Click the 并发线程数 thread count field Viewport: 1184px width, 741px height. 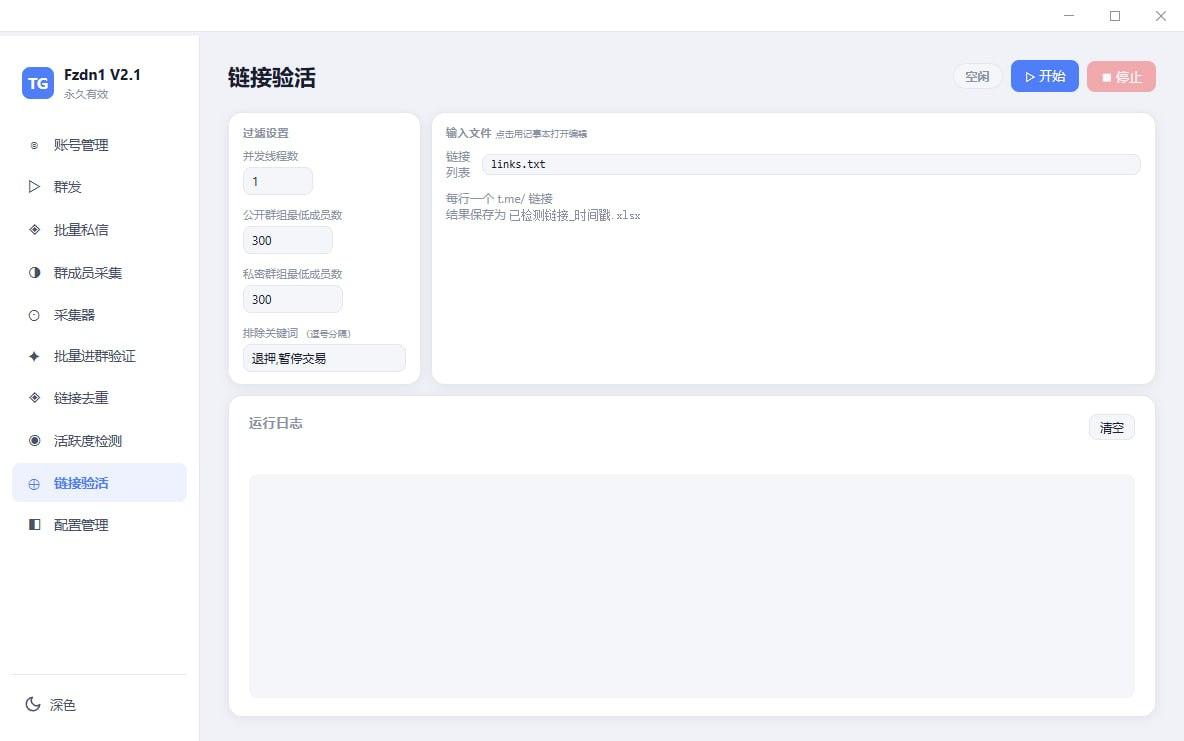coord(277,181)
